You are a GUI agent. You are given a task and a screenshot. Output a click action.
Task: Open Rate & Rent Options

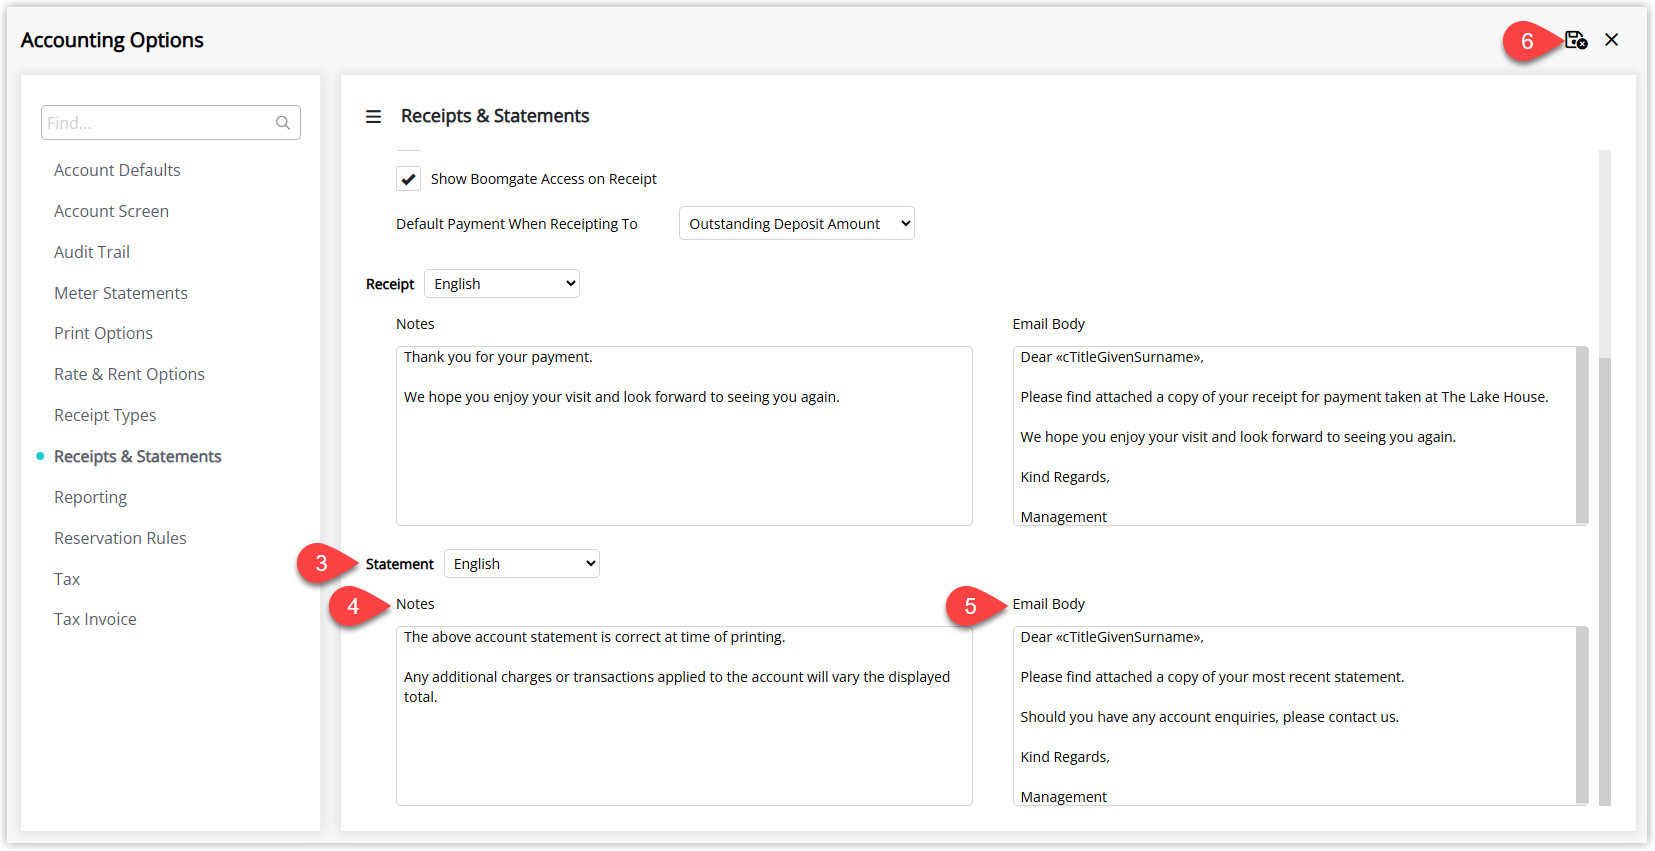click(129, 374)
